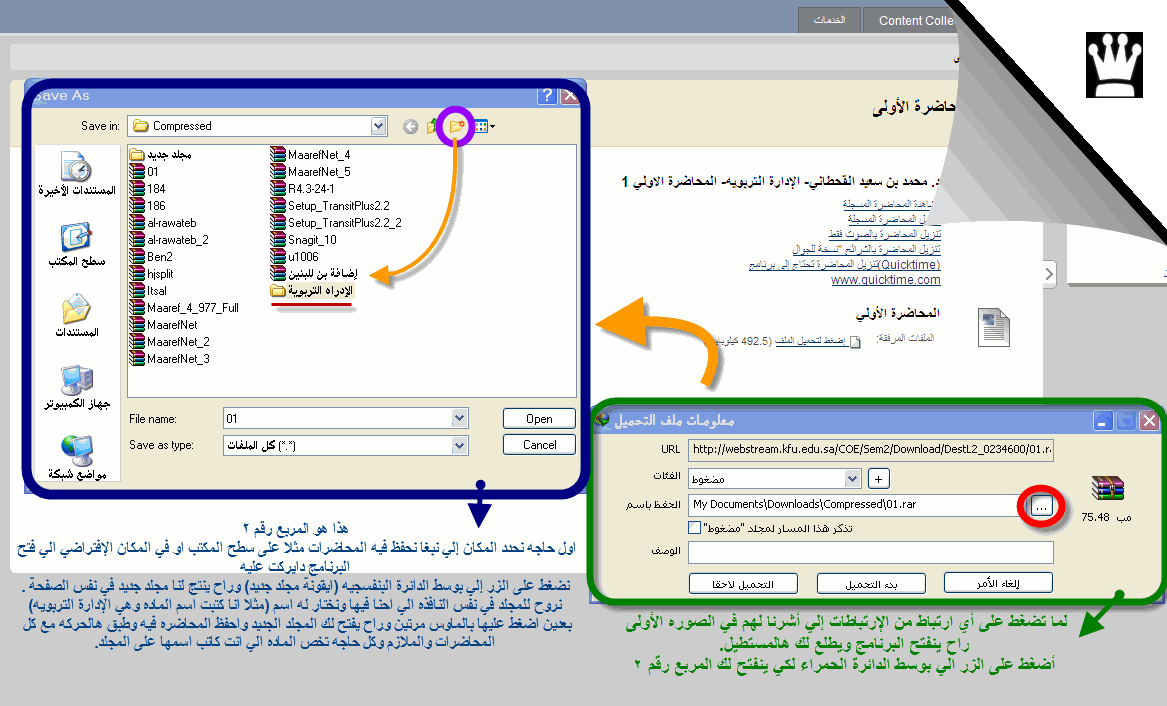Select the Setup_TransitPlus2.2_2 archive
This screenshot has width=1167, height=706.
tap(336, 223)
